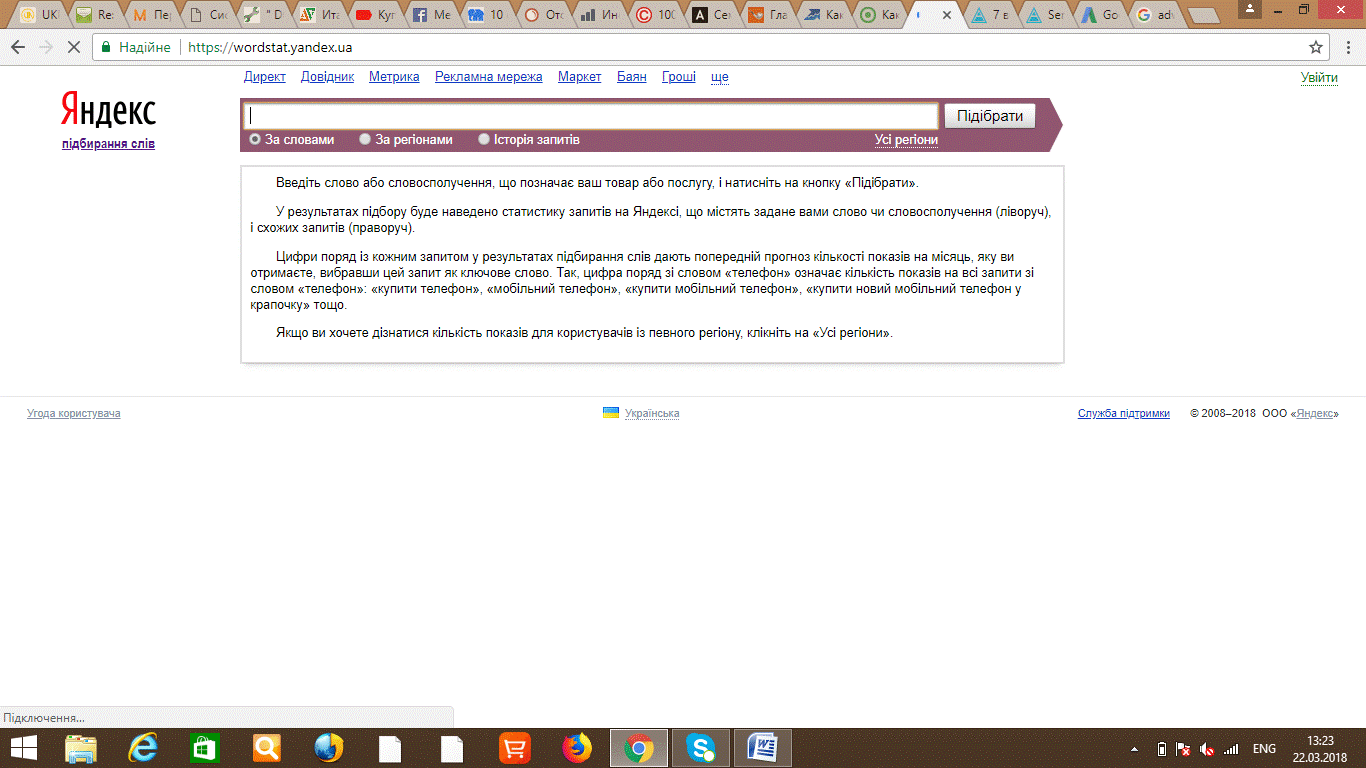Open the Windows Start button
The width and height of the screenshot is (1366, 768).
[x=23, y=748]
